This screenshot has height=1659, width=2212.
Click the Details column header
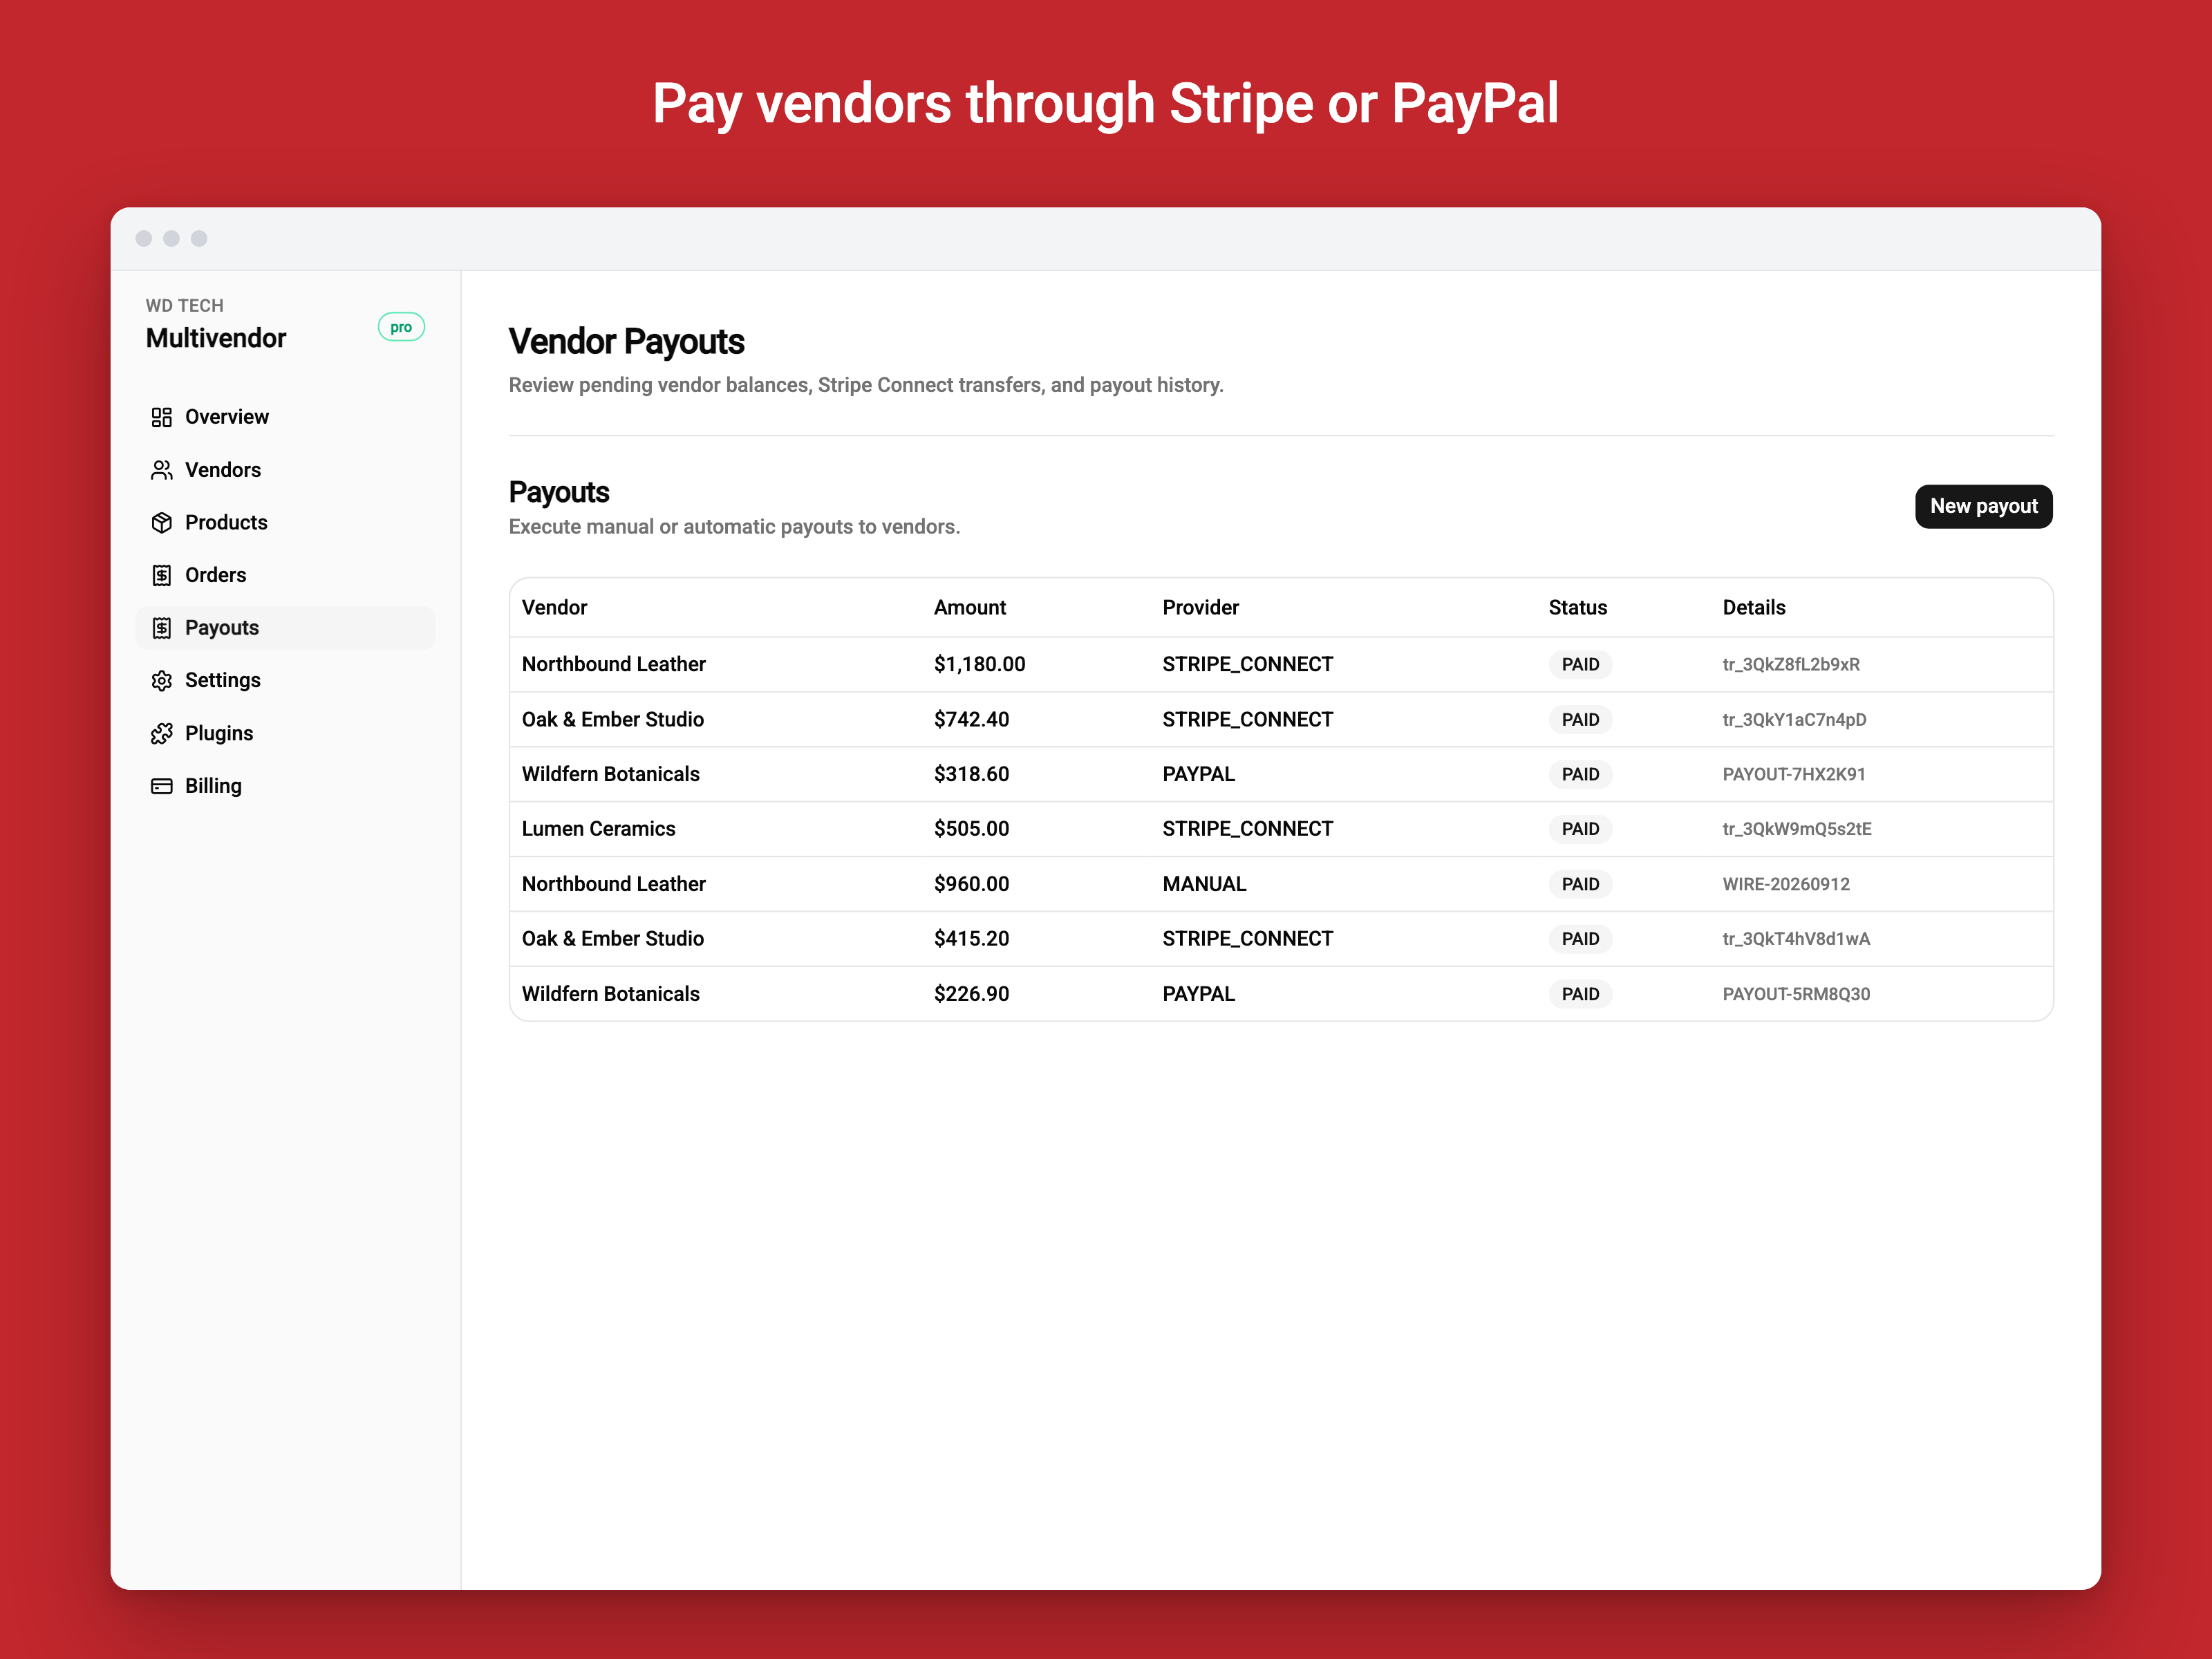coord(1753,607)
